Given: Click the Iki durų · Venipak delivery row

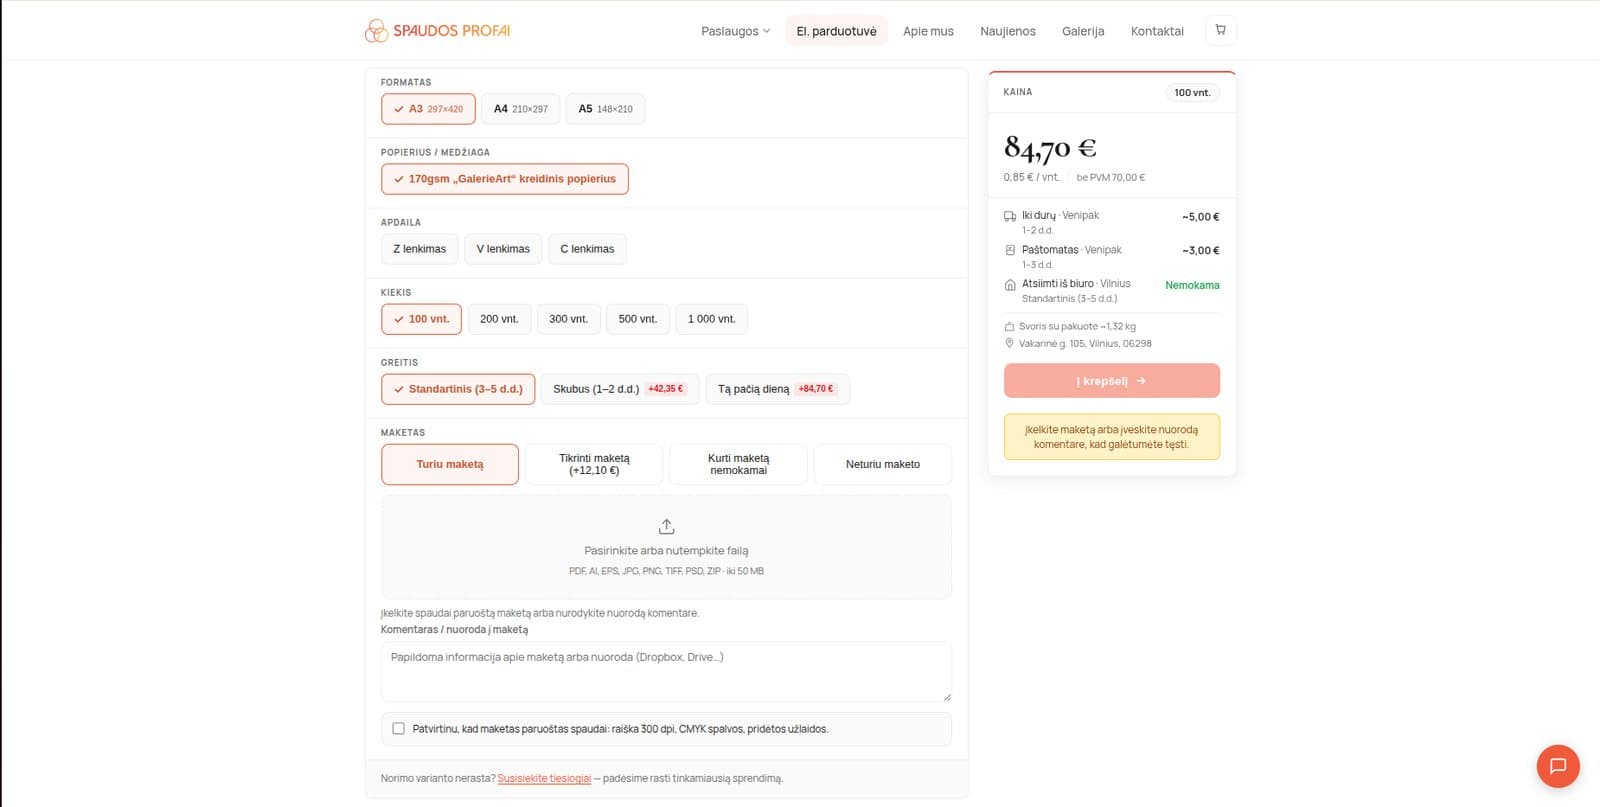Looking at the screenshot, I should tap(1111, 222).
